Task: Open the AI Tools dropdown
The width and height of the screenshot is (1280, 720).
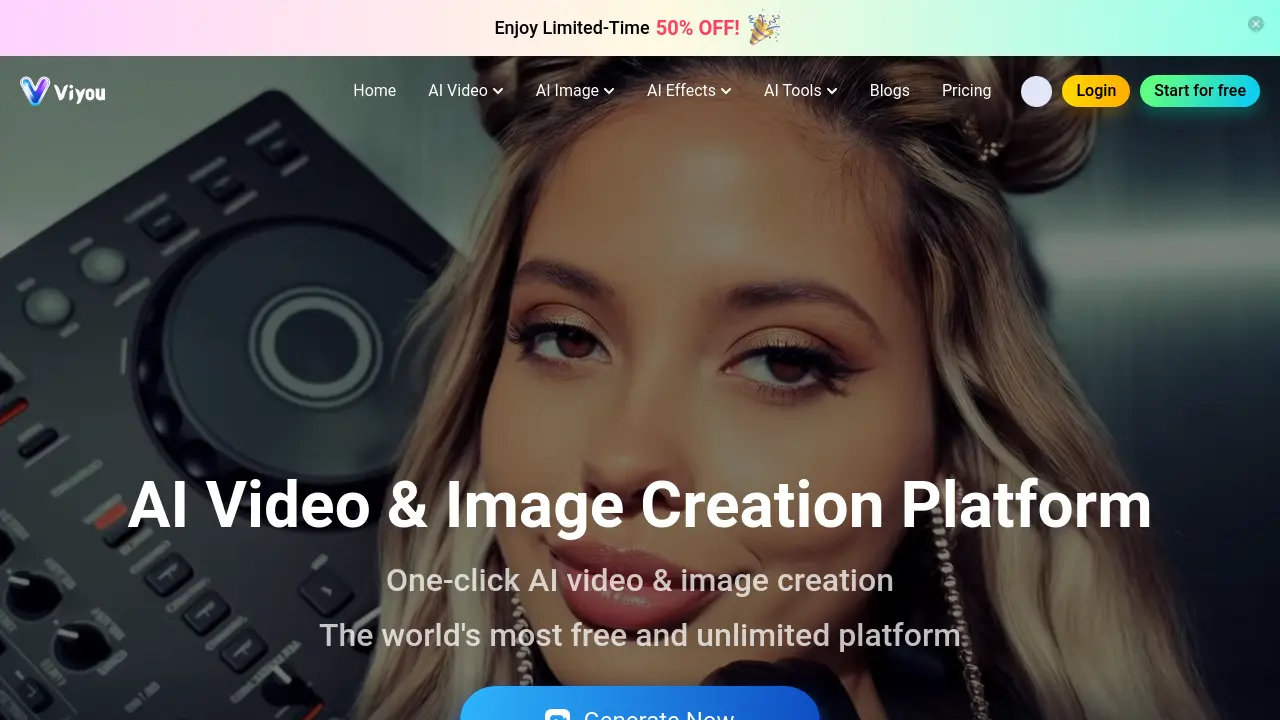Action: point(800,91)
